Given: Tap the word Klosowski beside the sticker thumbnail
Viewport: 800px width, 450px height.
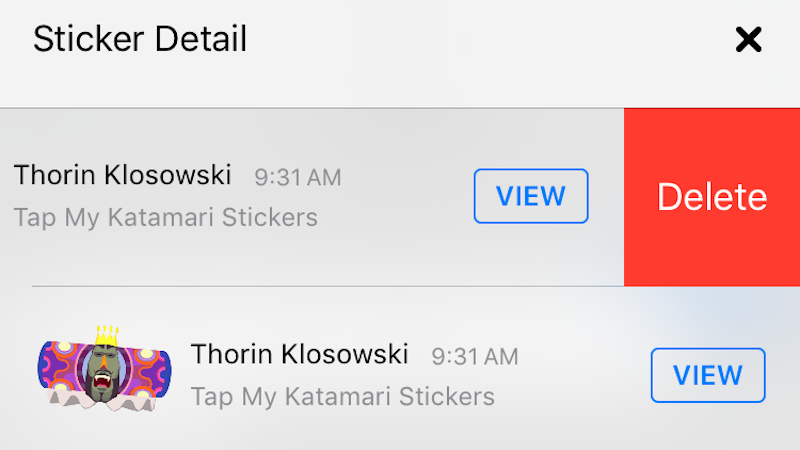Looking at the screenshot, I should click(345, 354).
